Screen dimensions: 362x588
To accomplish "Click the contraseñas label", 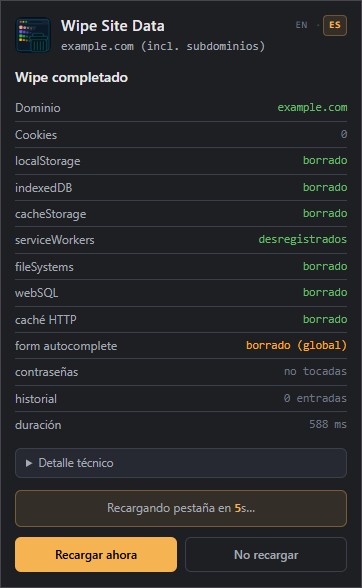I will tap(47, 372).
